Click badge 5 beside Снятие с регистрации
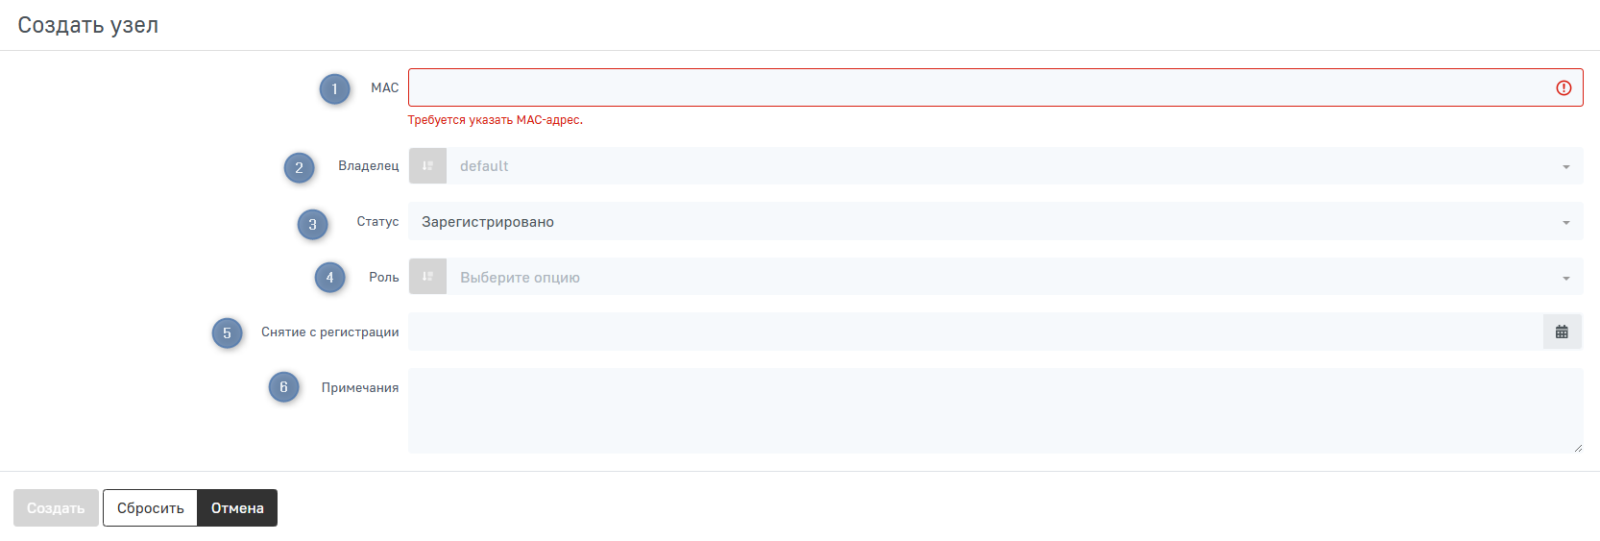Screen dimensions: 1600x541 pos(227,333)
